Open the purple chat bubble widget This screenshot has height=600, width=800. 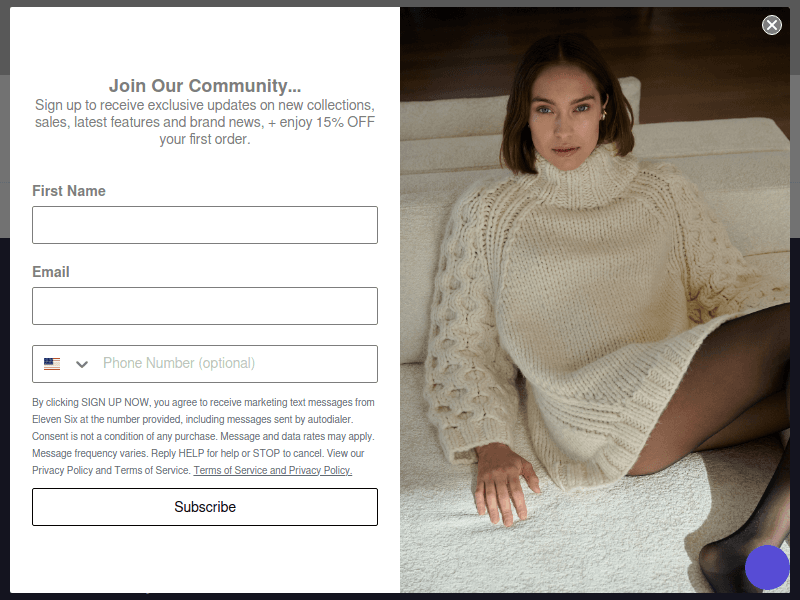tap(767, 567)
